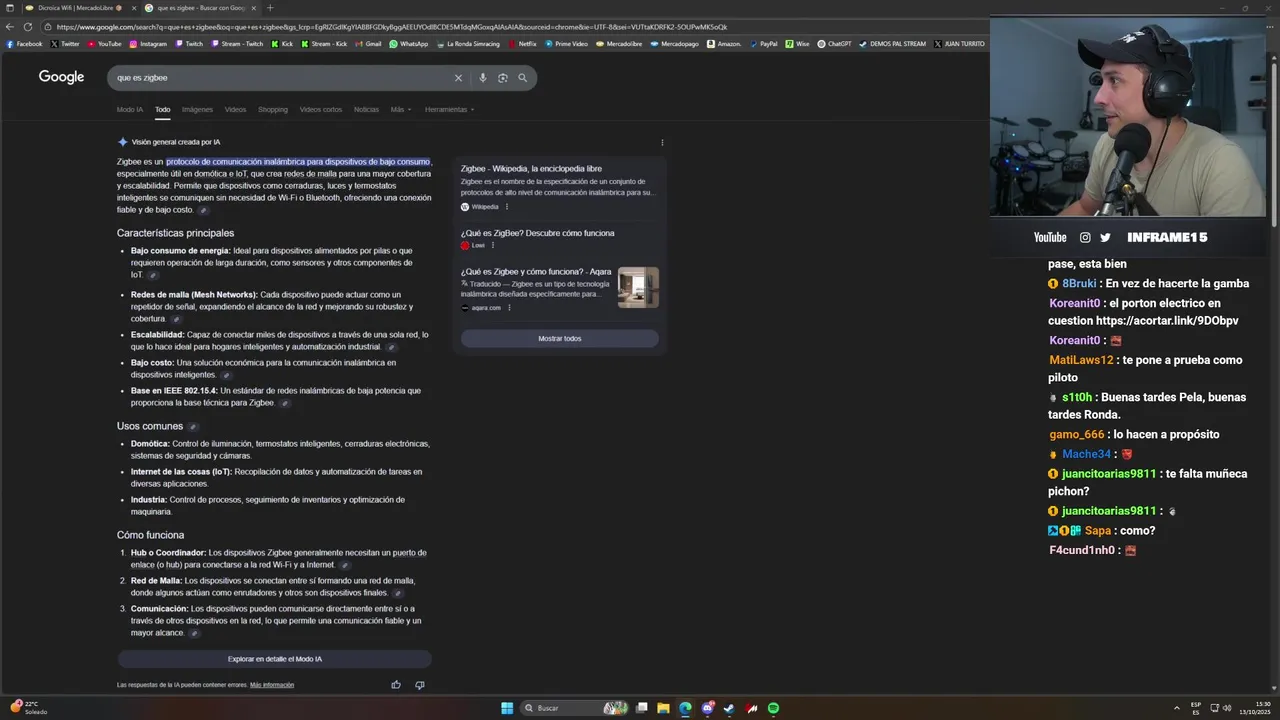Open Google Lens image search icon
Viewport: 1280px width, 720px height.
tap(503, 78)
